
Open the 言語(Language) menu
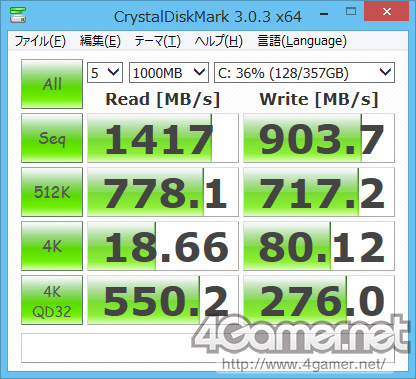(x=302, y=41)
